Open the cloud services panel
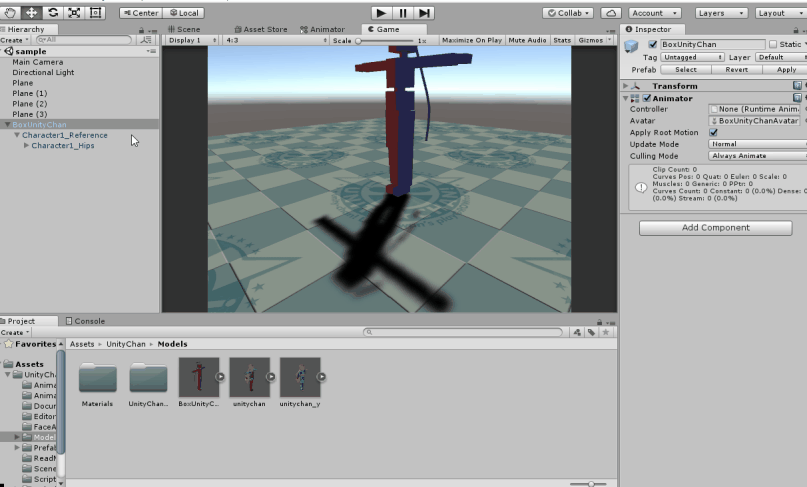Image resolution: width=807 pixels, height=487 pixels. click(610, 13)
